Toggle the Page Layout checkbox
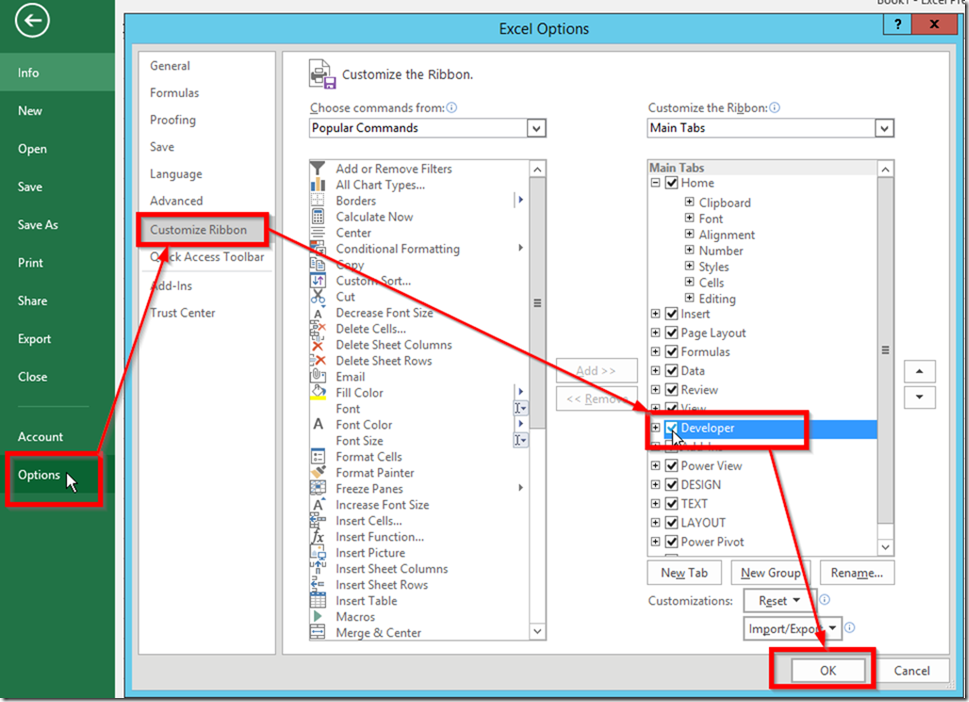The image size is (969, 702). pyautogui.click(x=671, y=332)
